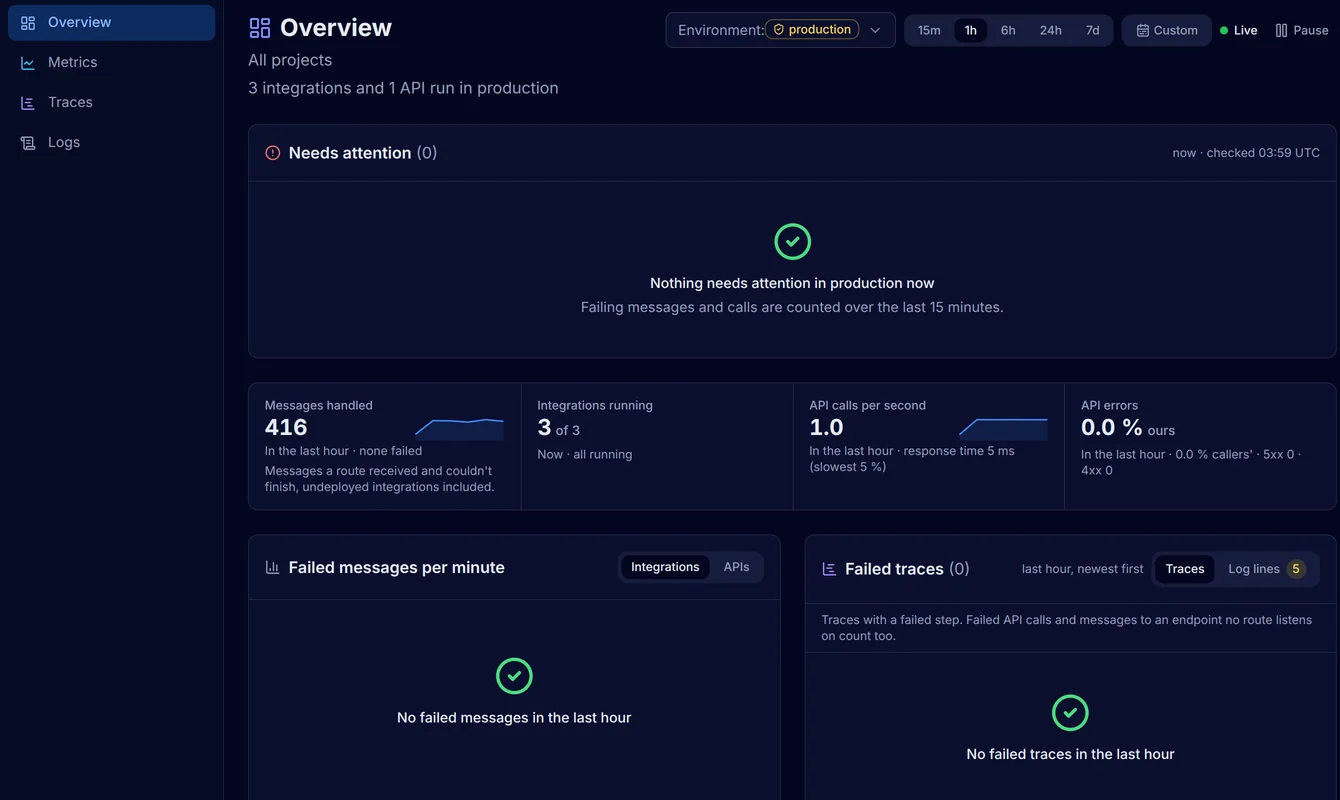Image resolution: width=1340 pixels, height=800 pixels.
Task: Click the pause bars icon
Action: [1281, 30]
